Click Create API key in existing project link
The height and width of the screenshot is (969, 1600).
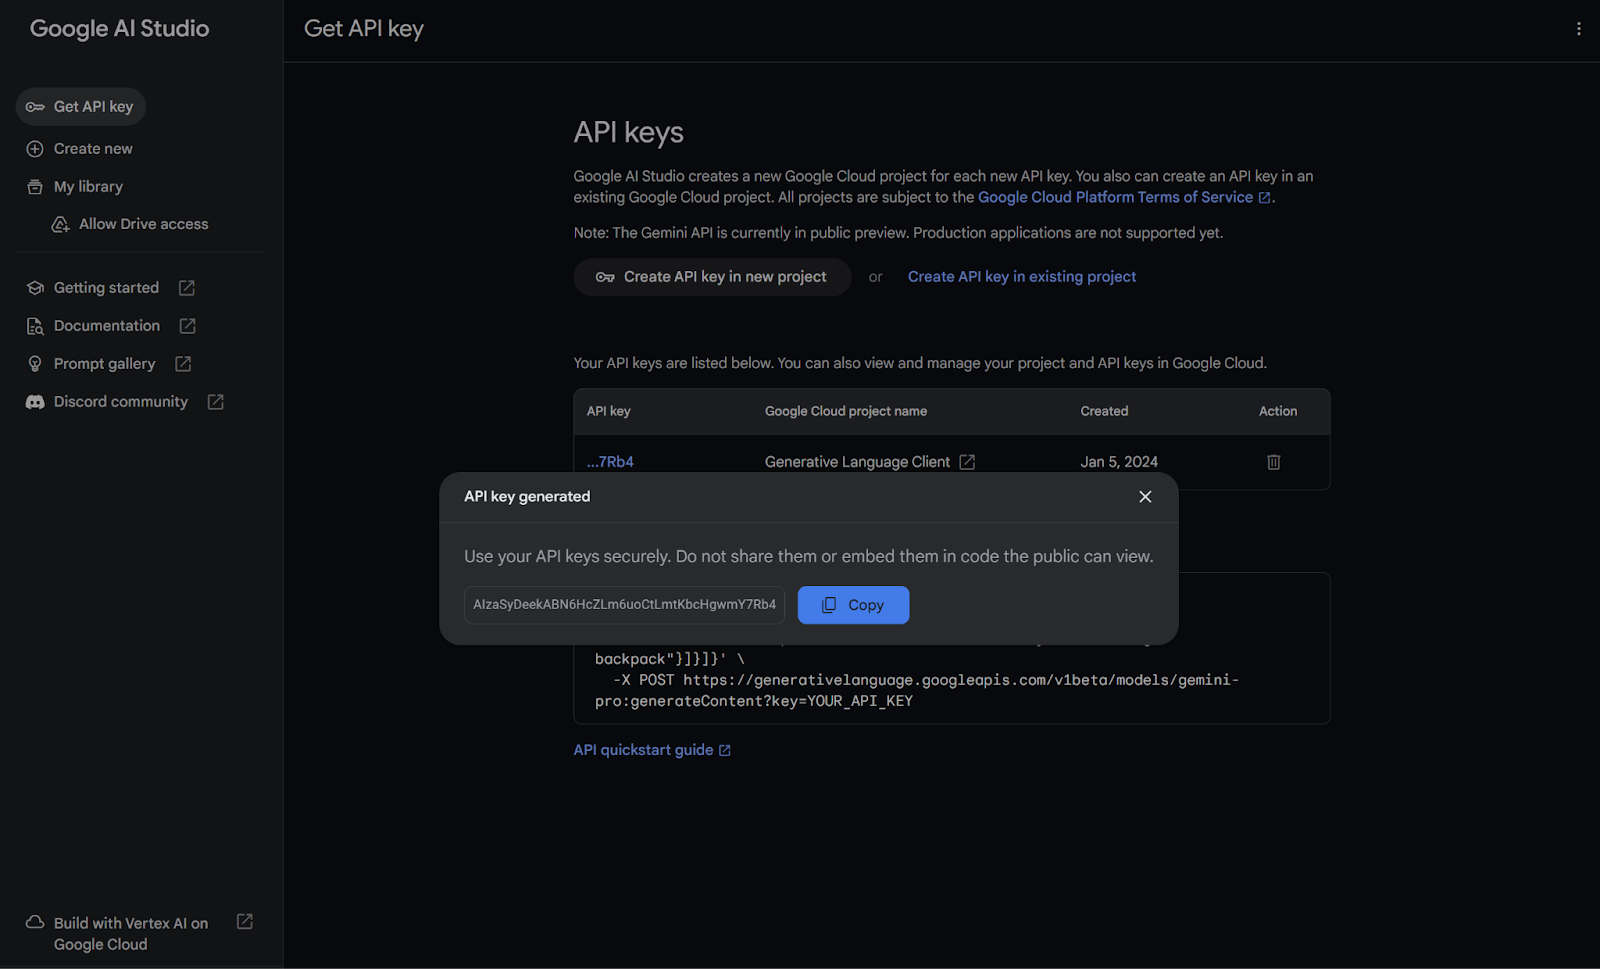coord(1022,277)
